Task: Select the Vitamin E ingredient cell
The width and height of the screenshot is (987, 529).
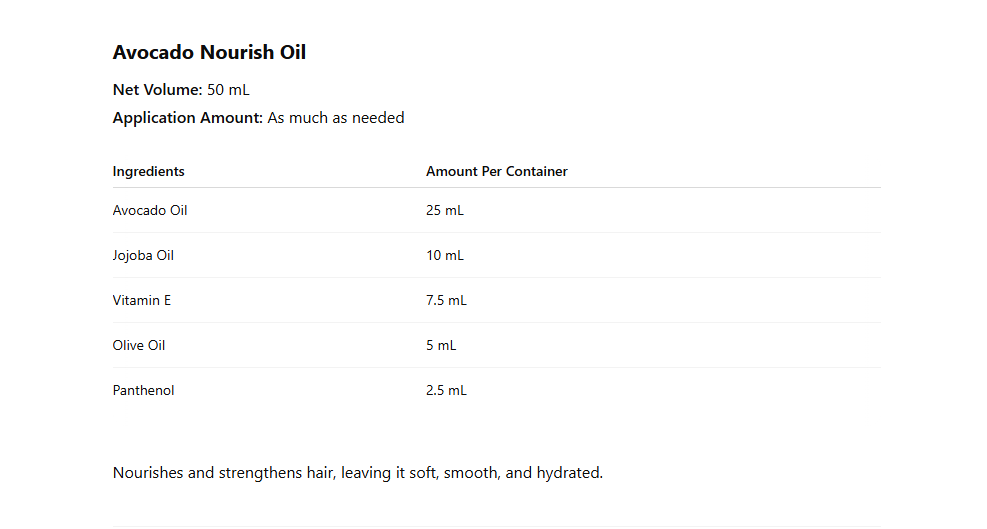Action: click(x=142, y=301)
